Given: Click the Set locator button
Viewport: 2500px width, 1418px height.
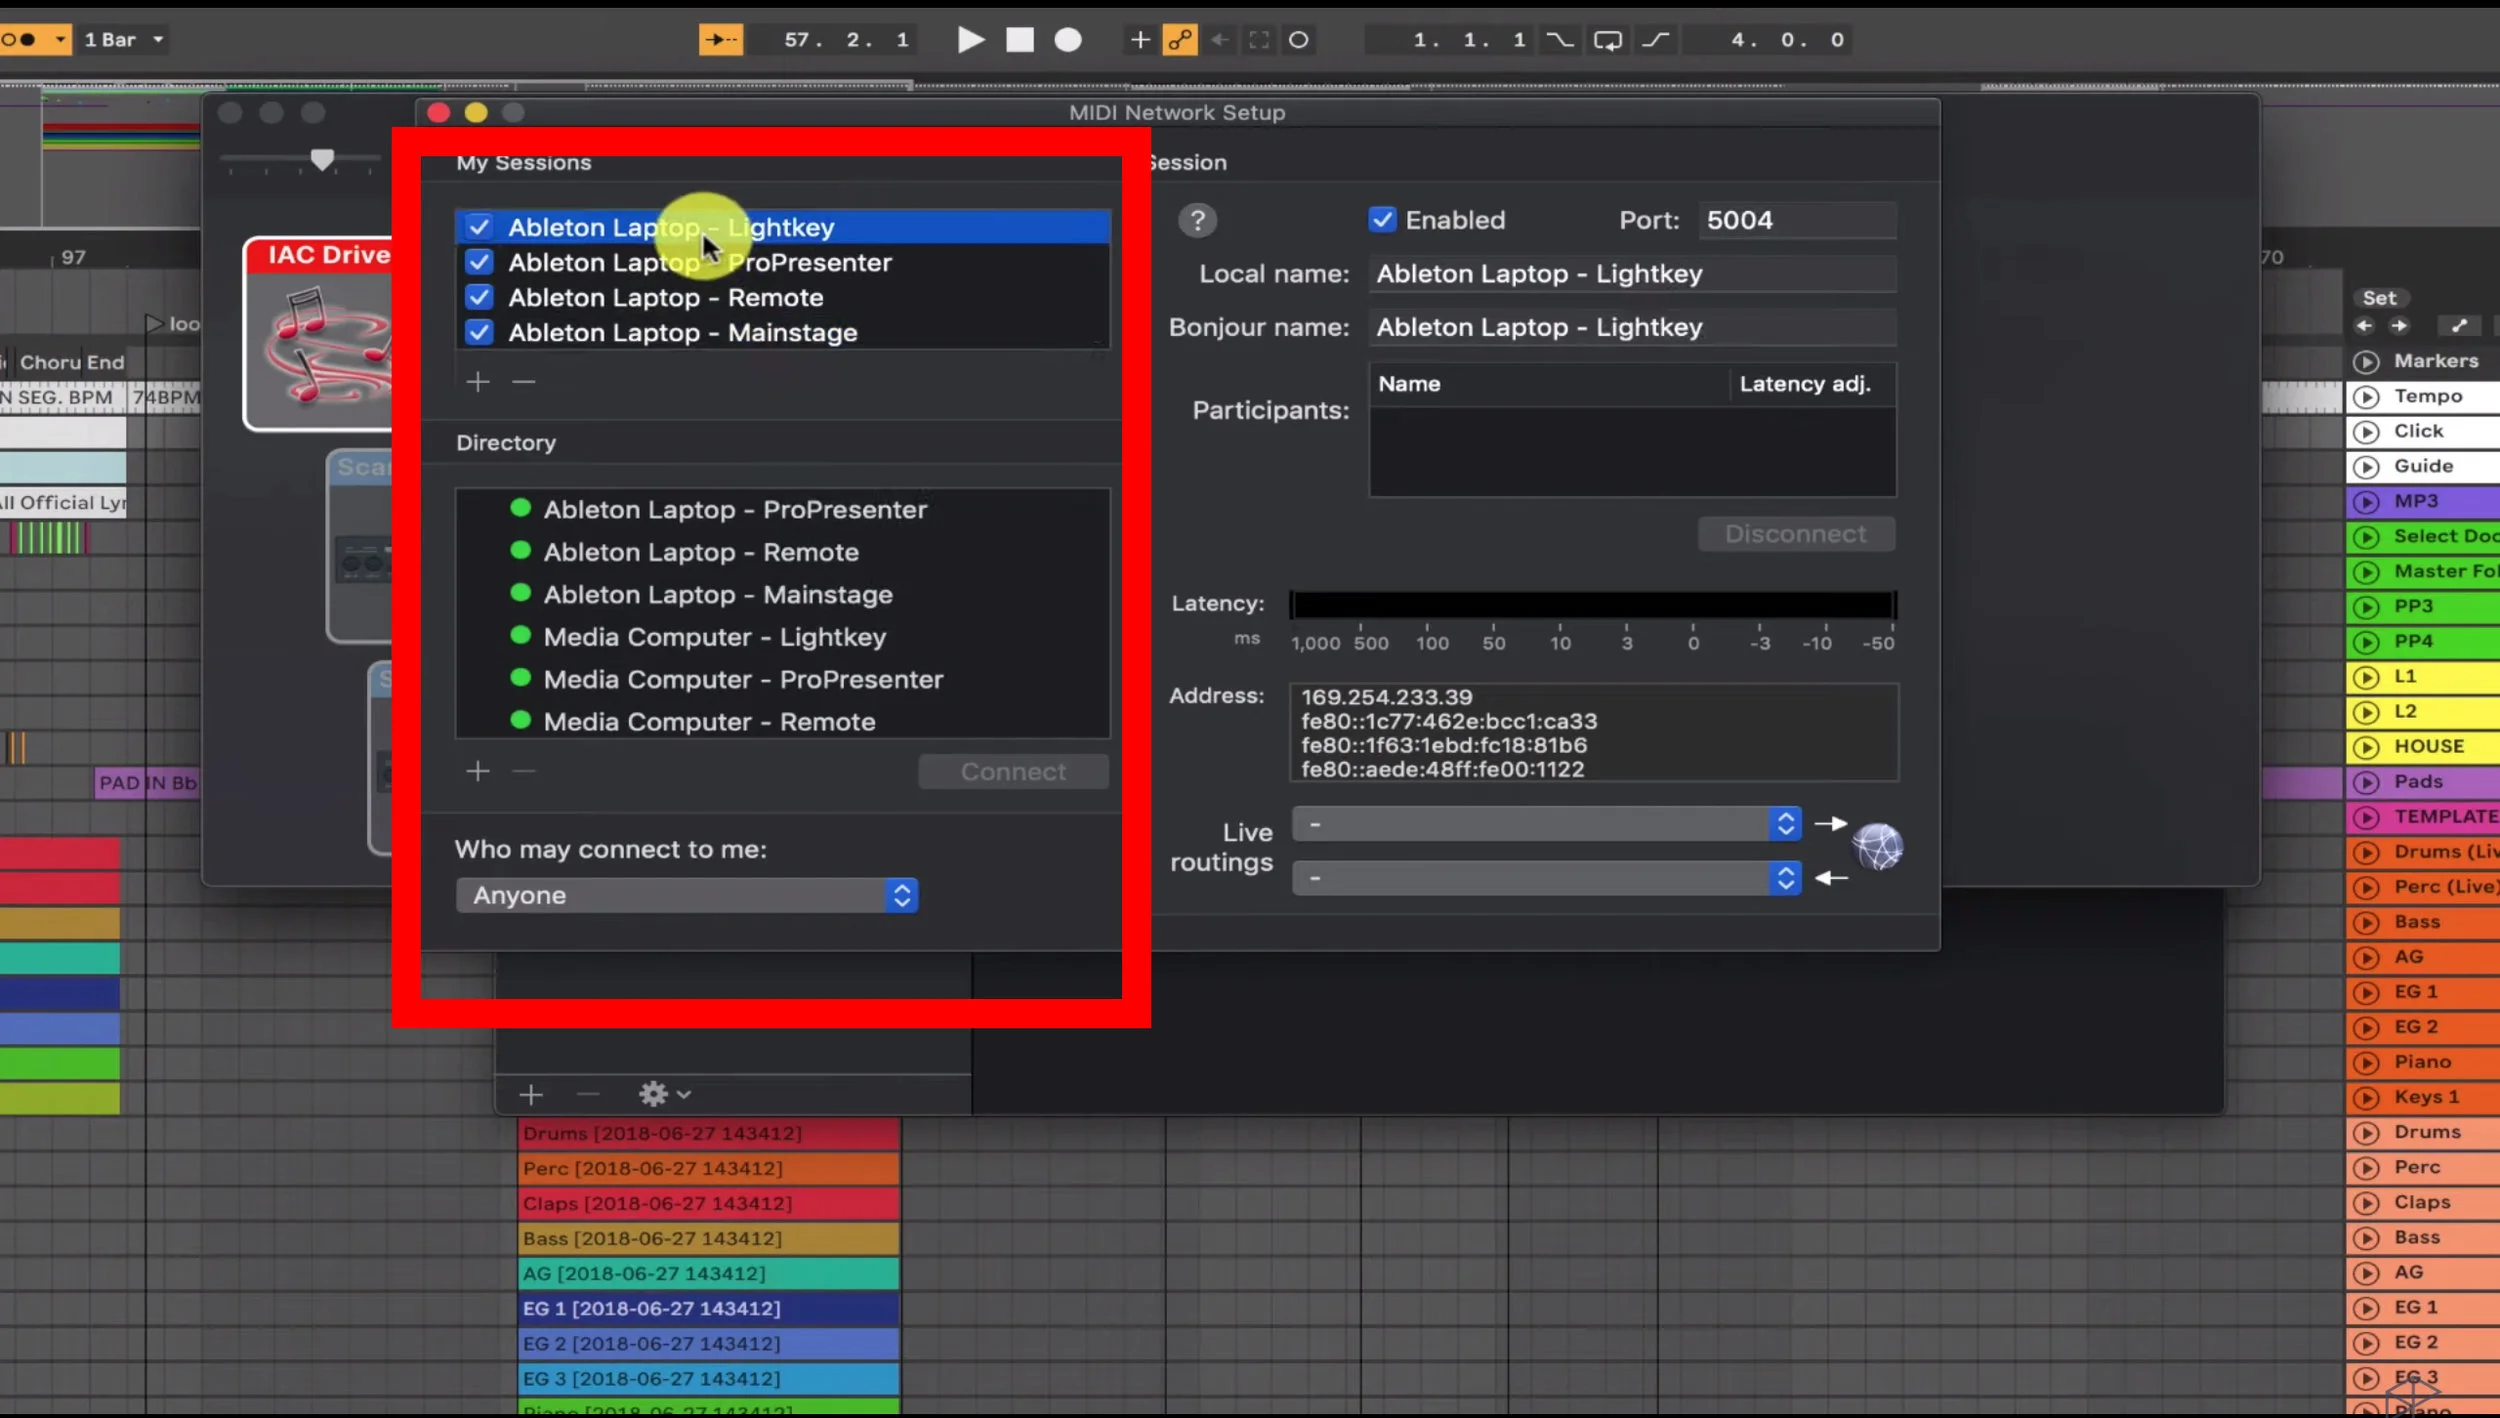Looking at the screenshot, I should click(2379, 297).
